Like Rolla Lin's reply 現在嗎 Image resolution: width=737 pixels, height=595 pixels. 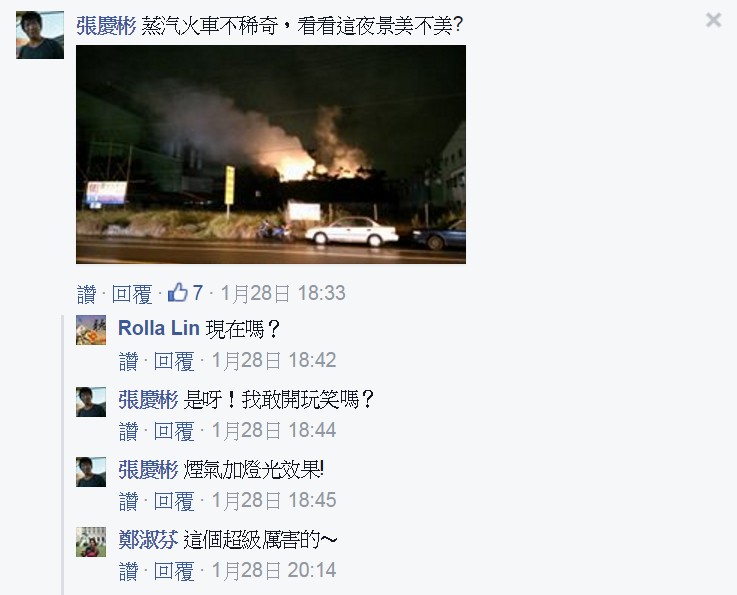pos(128,361)
